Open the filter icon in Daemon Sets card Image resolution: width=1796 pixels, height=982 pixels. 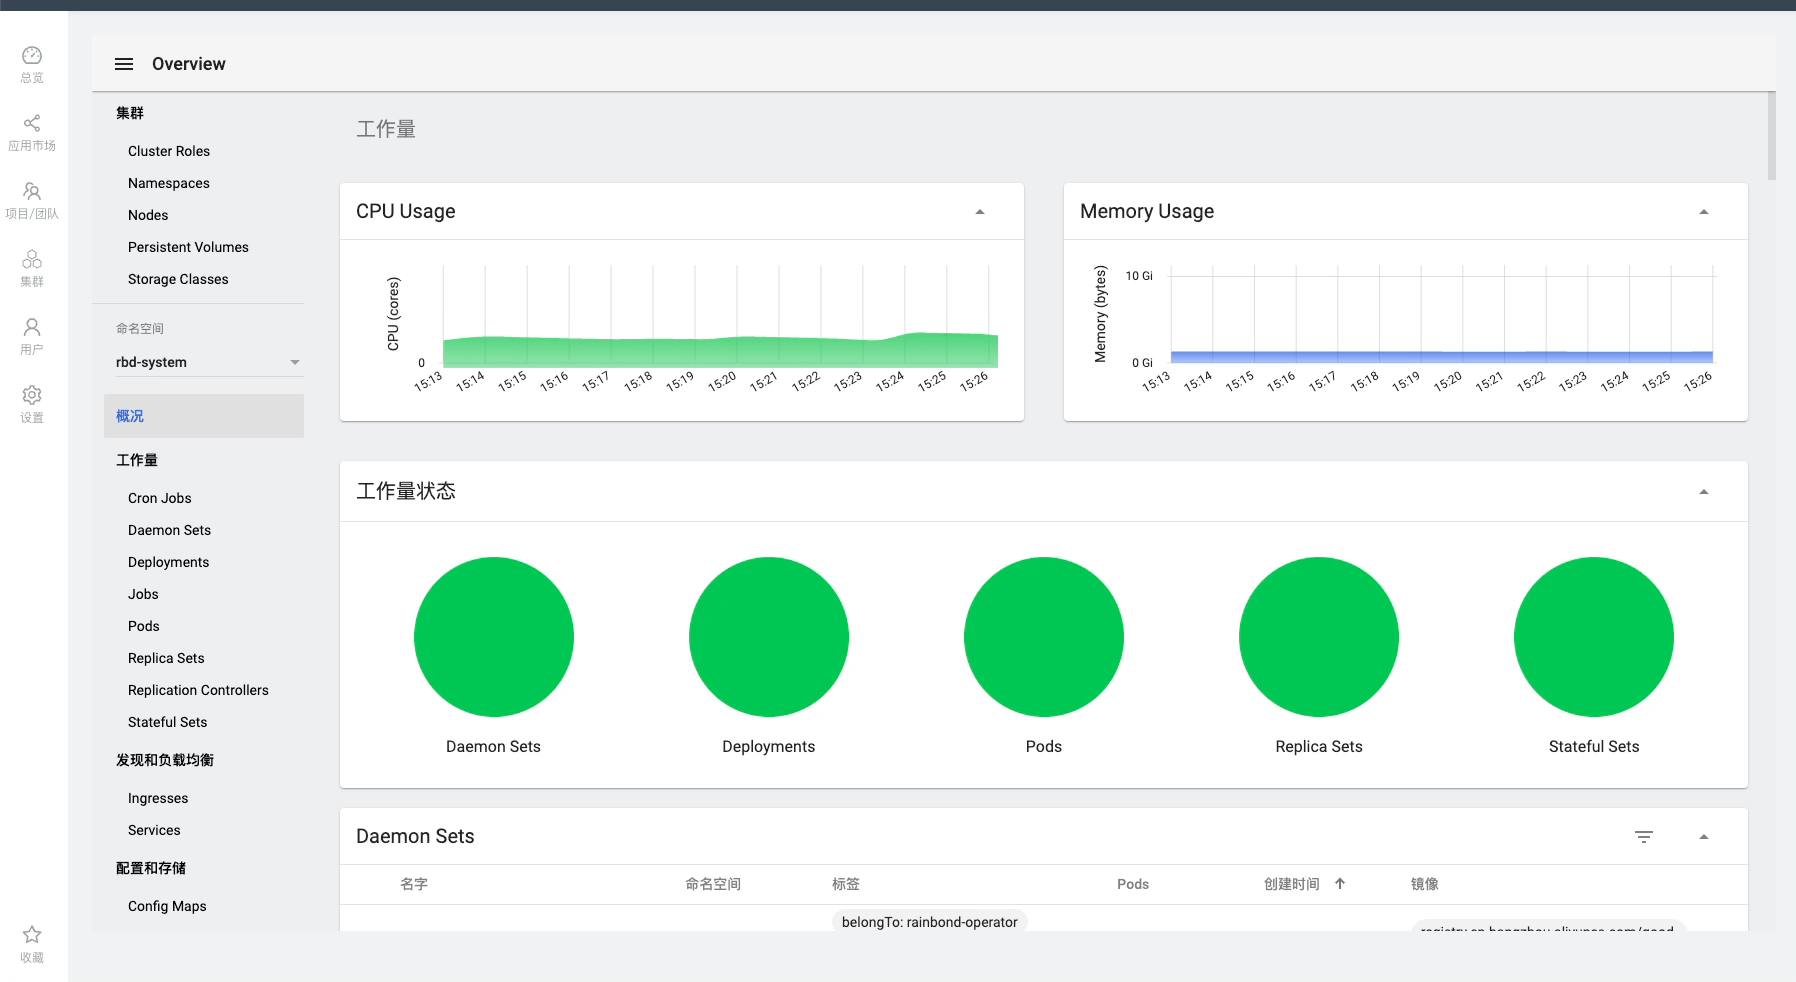(x=1644, y=837)
